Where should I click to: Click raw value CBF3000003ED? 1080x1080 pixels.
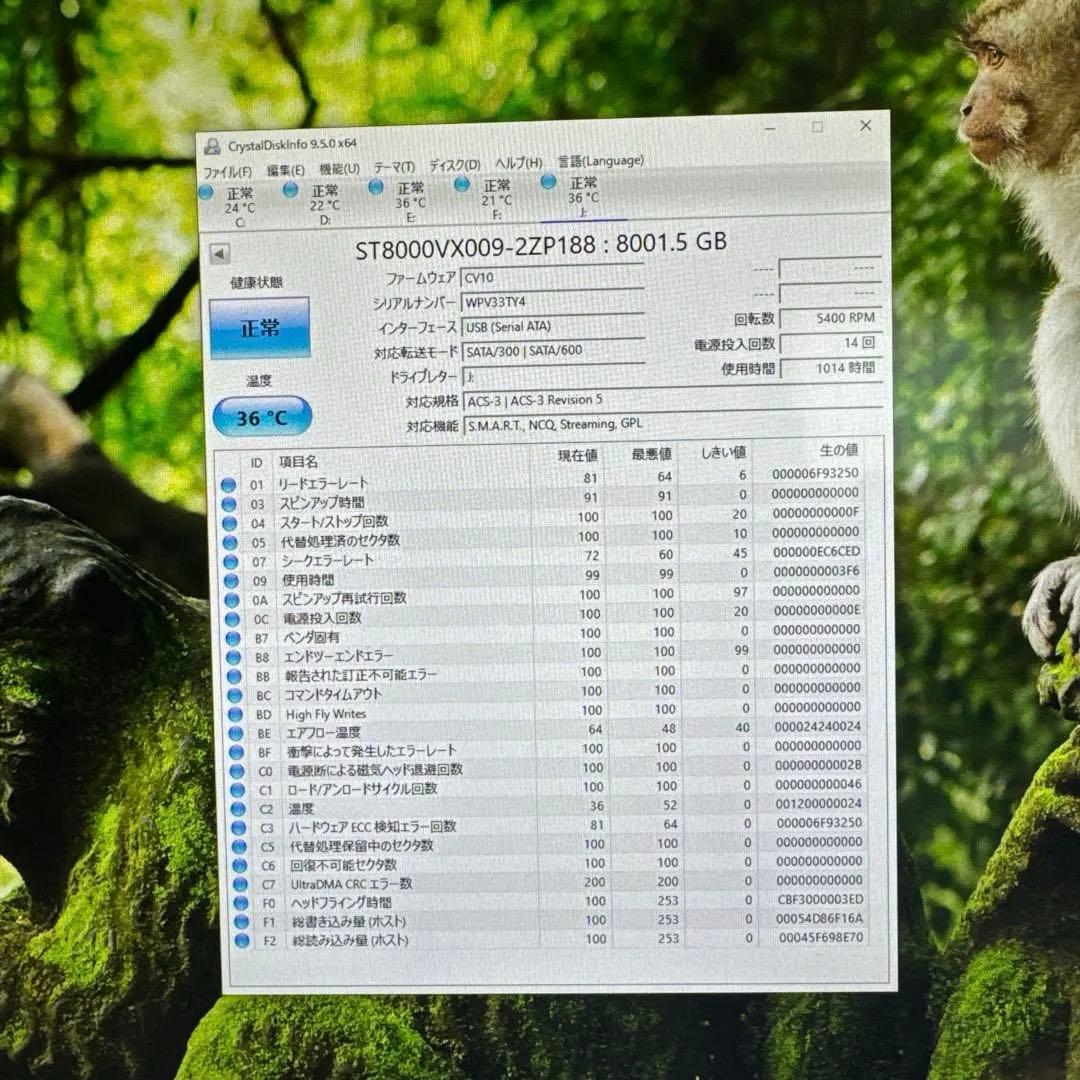tap(820, 900)
